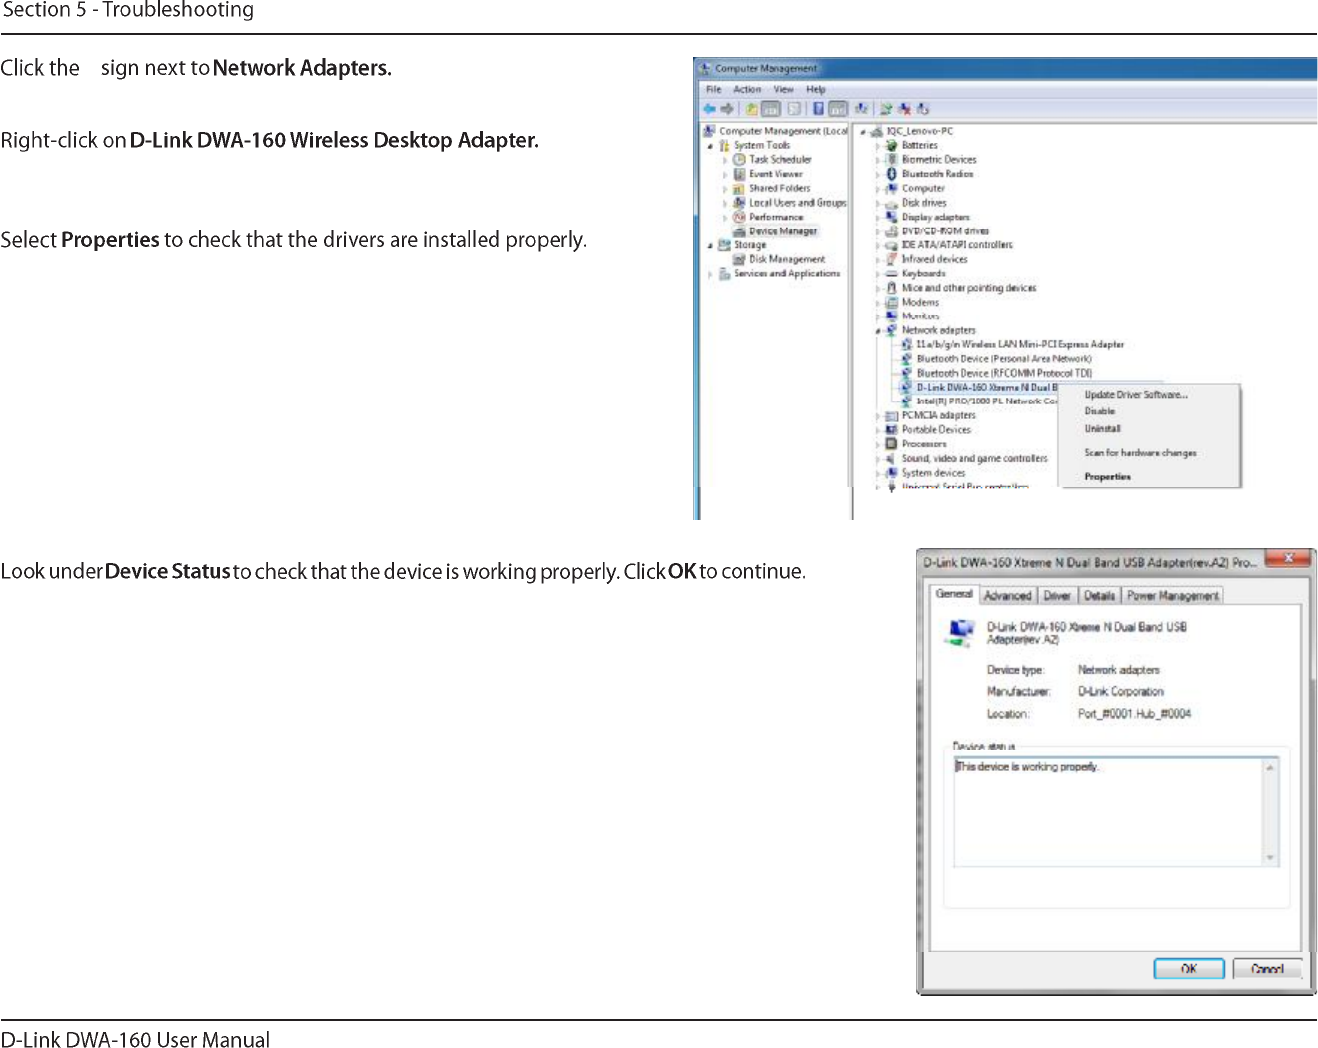The image size is (1318, 1048).
Task: Open the View menu
Action: [x=784, y=89]
